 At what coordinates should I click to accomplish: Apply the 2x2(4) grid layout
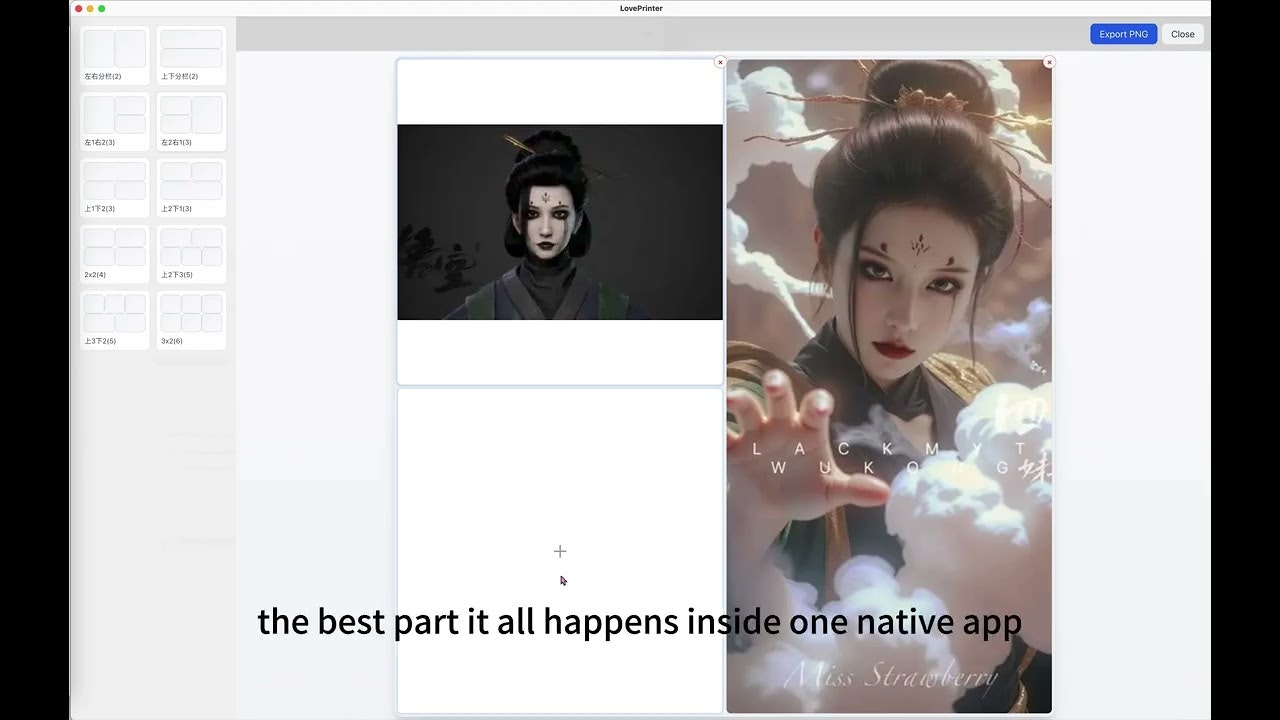pyautogui.click(x=115, y=253)
